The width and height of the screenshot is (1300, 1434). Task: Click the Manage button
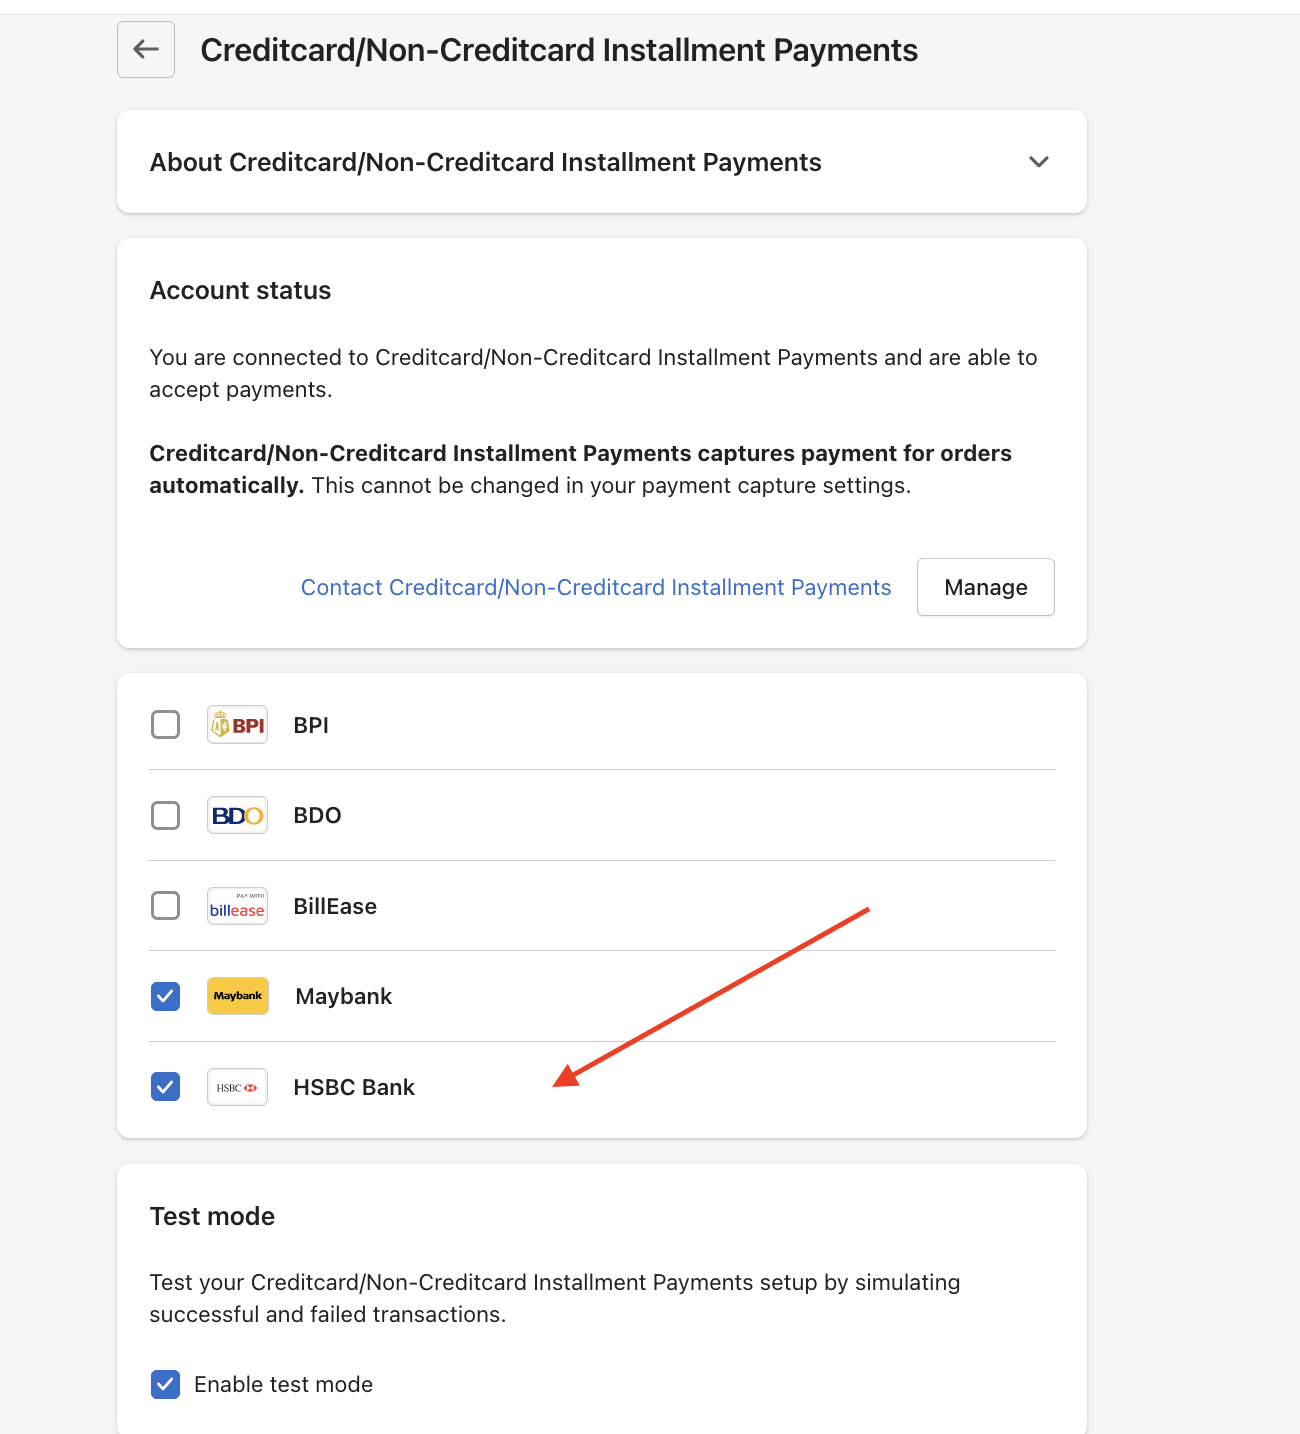tap(985, 587)
